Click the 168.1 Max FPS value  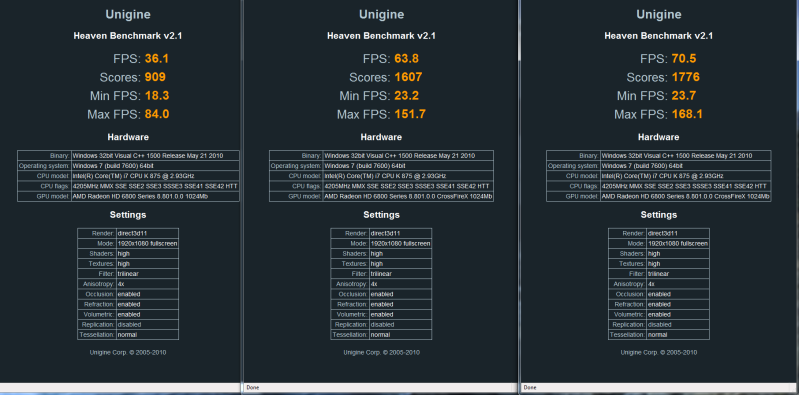tap(687, 115)
